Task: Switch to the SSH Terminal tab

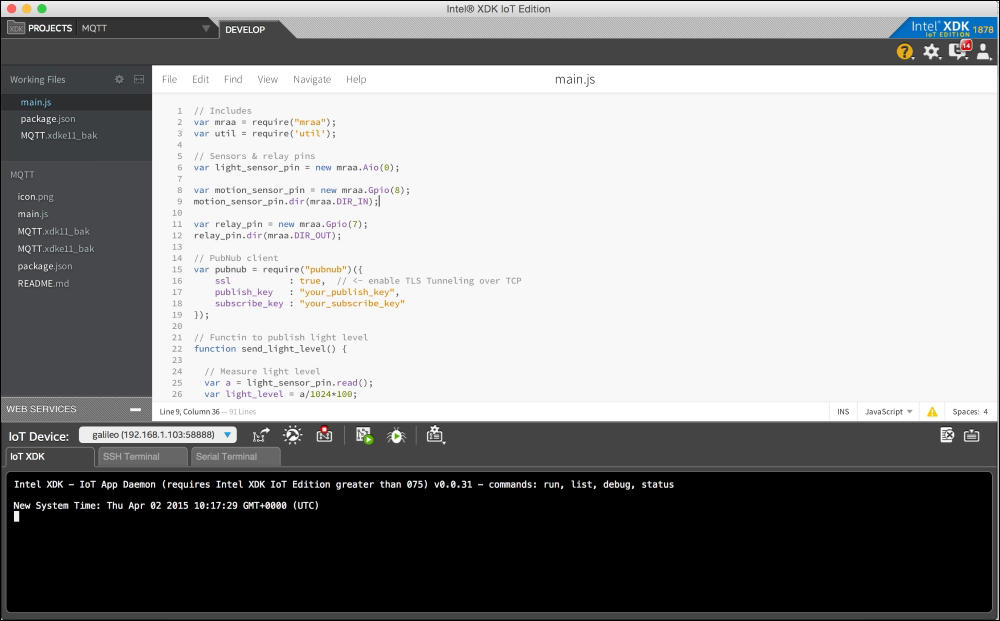Action: coord(142,457)
